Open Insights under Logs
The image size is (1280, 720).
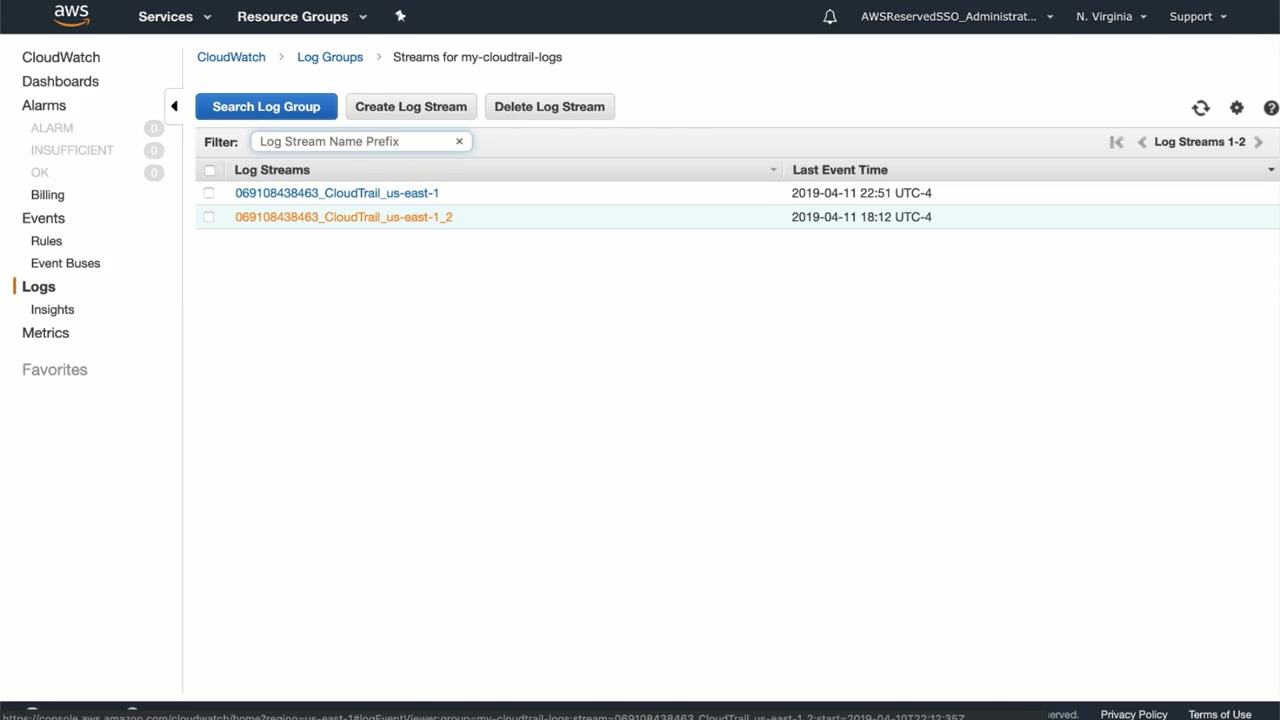52,310
